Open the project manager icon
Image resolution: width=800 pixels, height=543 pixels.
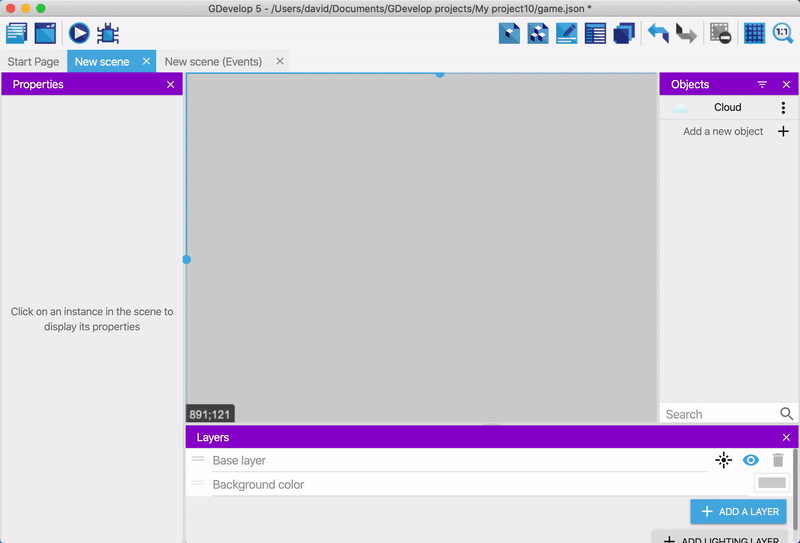[16, 33]
